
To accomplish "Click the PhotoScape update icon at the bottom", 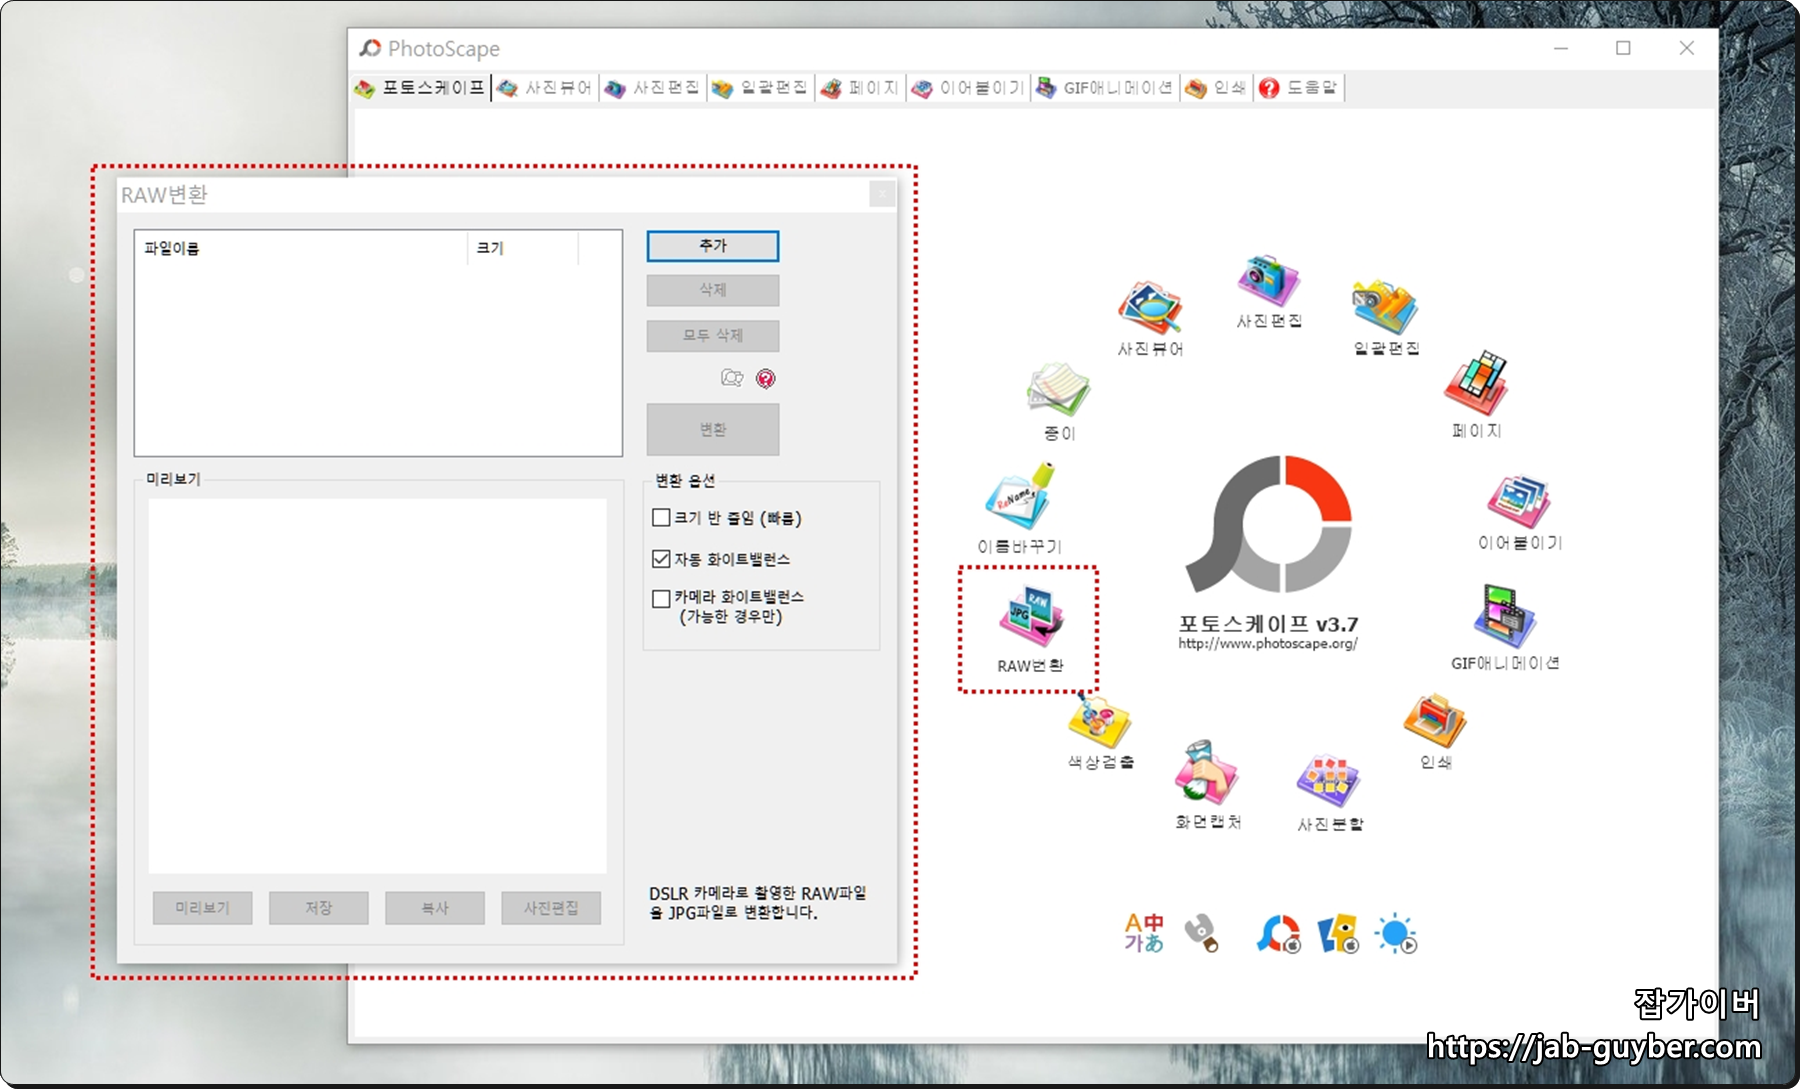I will (1278, 934).
